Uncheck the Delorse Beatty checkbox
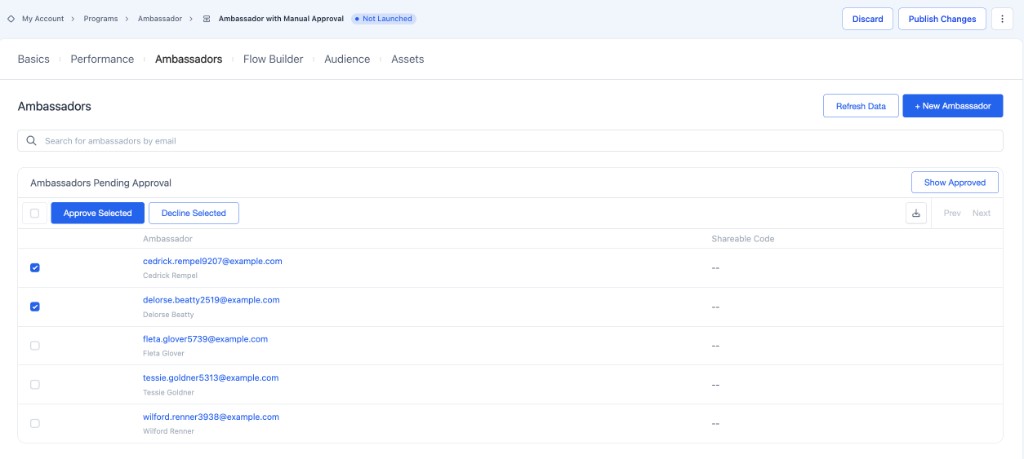This screenshot has height=459, width=1024. pos(35,307)
